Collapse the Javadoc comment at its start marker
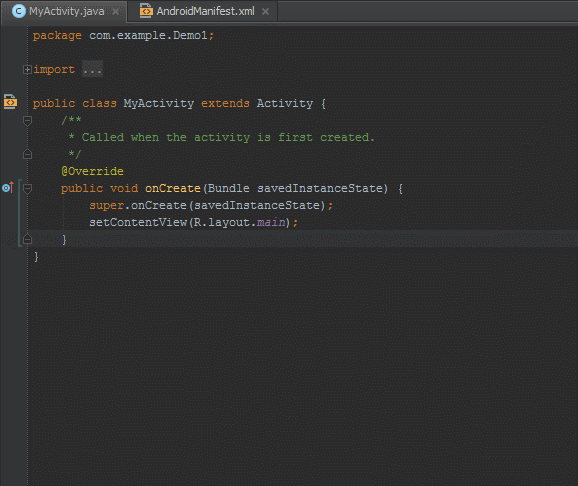 click(x=27, y=121)
